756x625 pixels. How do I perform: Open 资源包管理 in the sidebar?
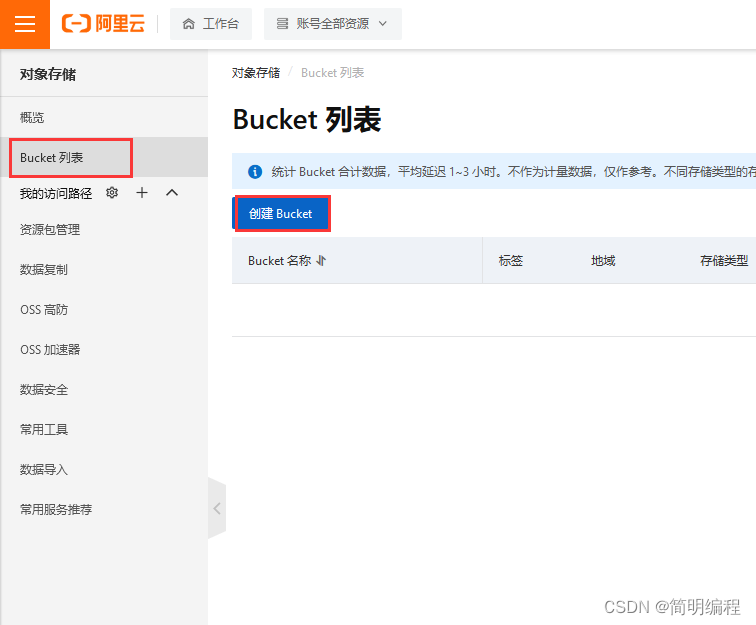click(x=50, y=230)
